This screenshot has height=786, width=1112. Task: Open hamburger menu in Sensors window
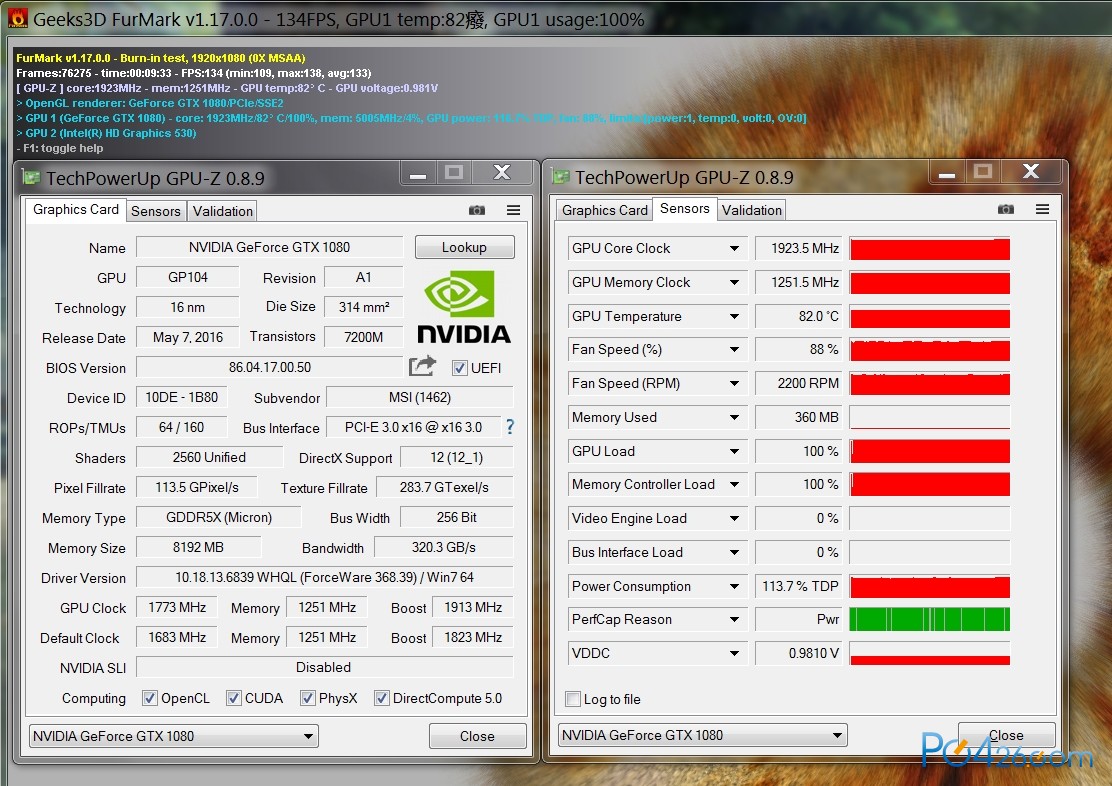click(1042, 209)
